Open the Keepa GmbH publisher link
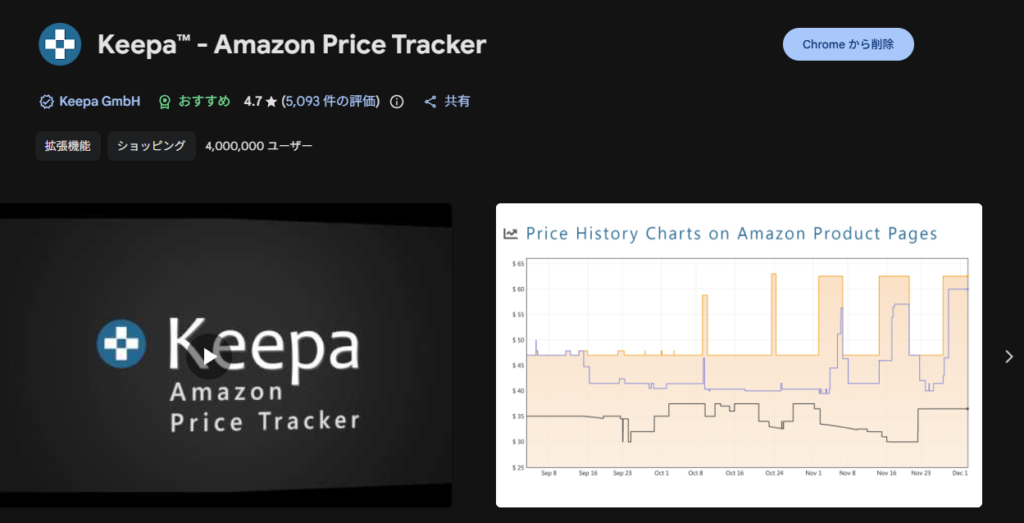 point(99,101)
